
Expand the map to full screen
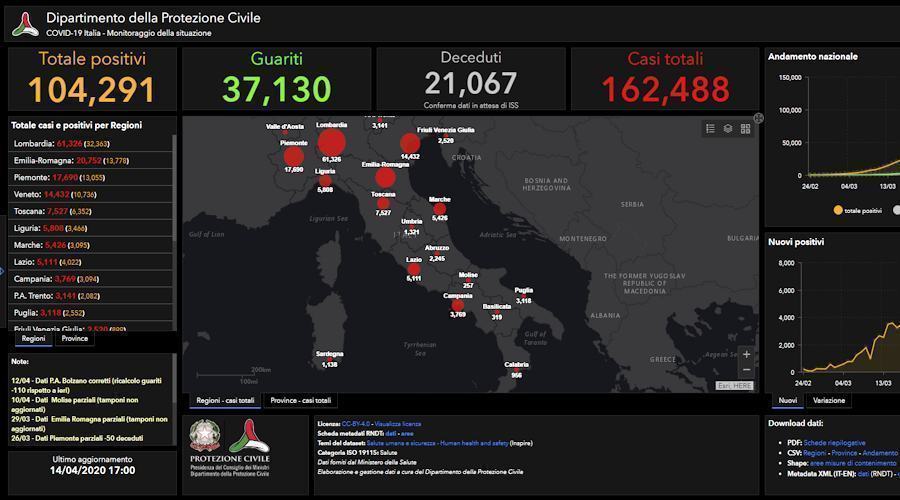click(758, 118)
